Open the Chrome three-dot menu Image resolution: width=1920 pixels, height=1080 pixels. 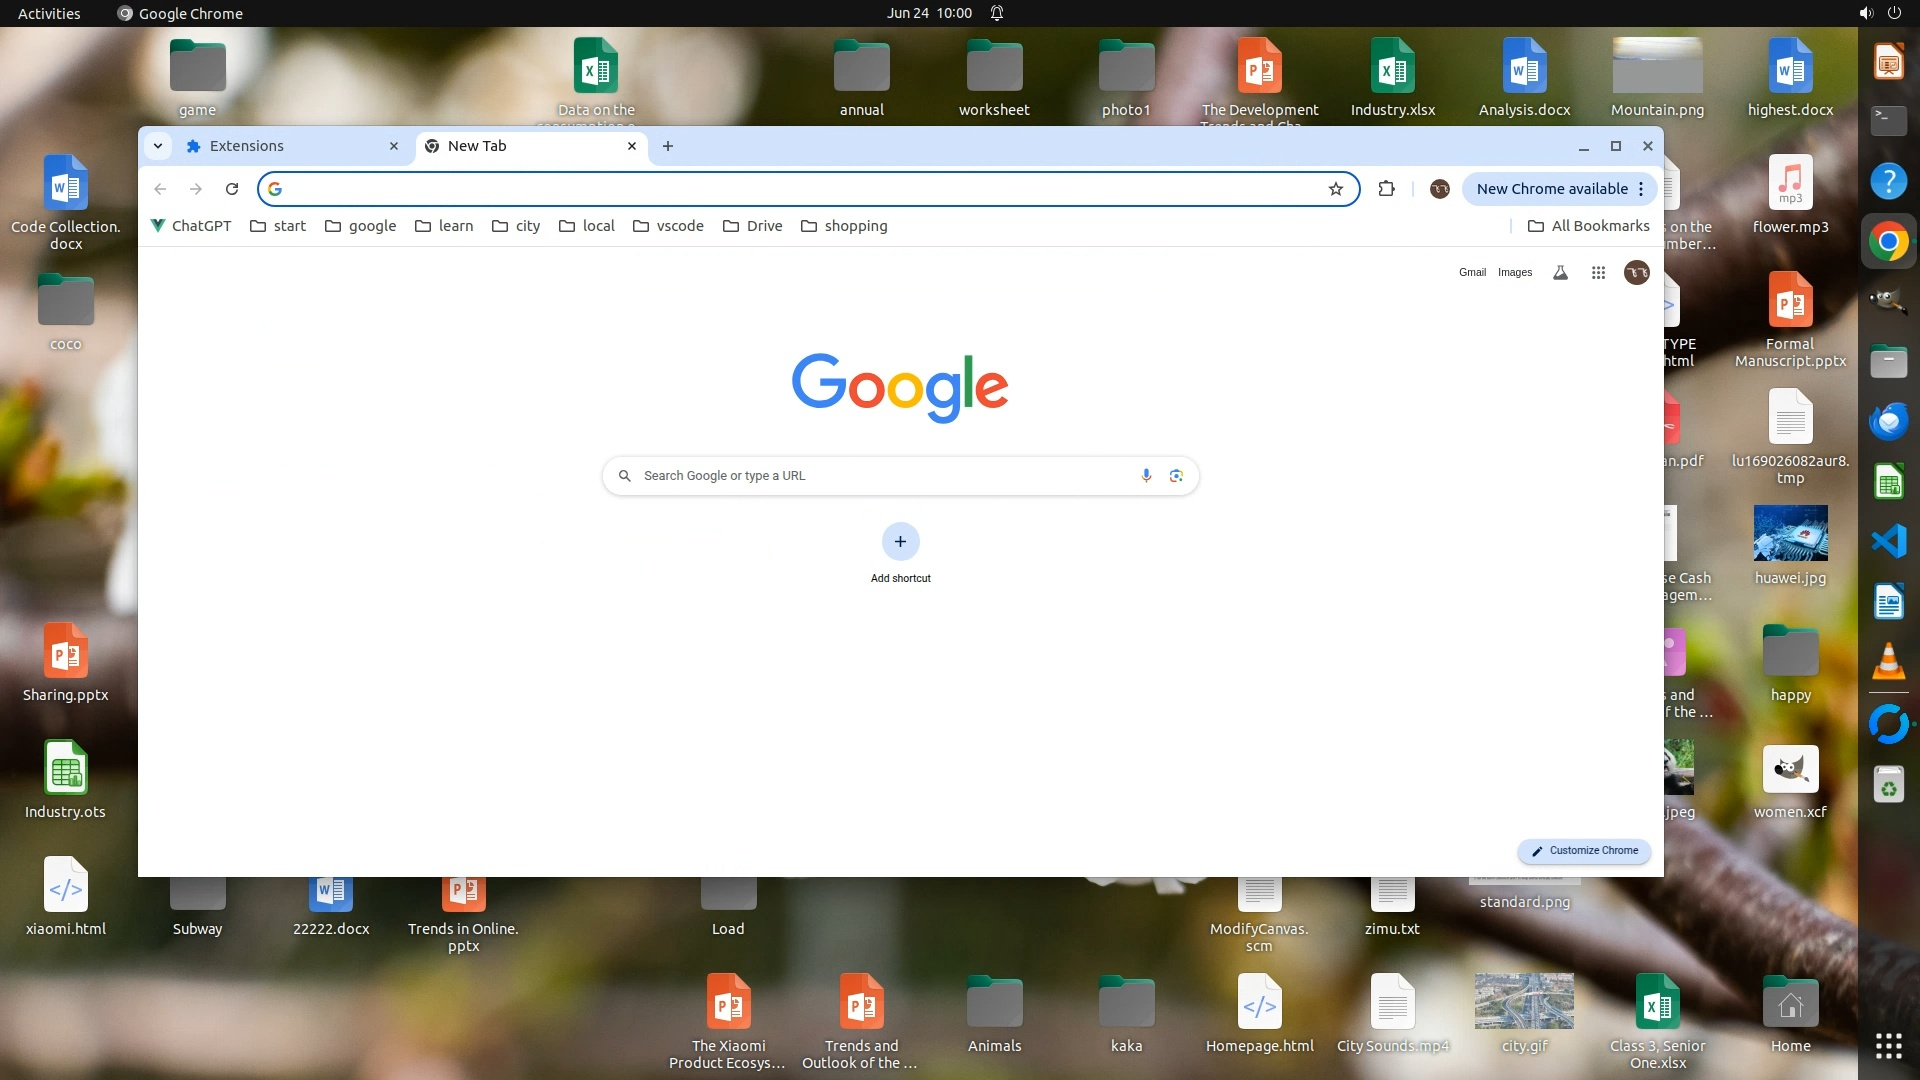[x=1641, y=189]
